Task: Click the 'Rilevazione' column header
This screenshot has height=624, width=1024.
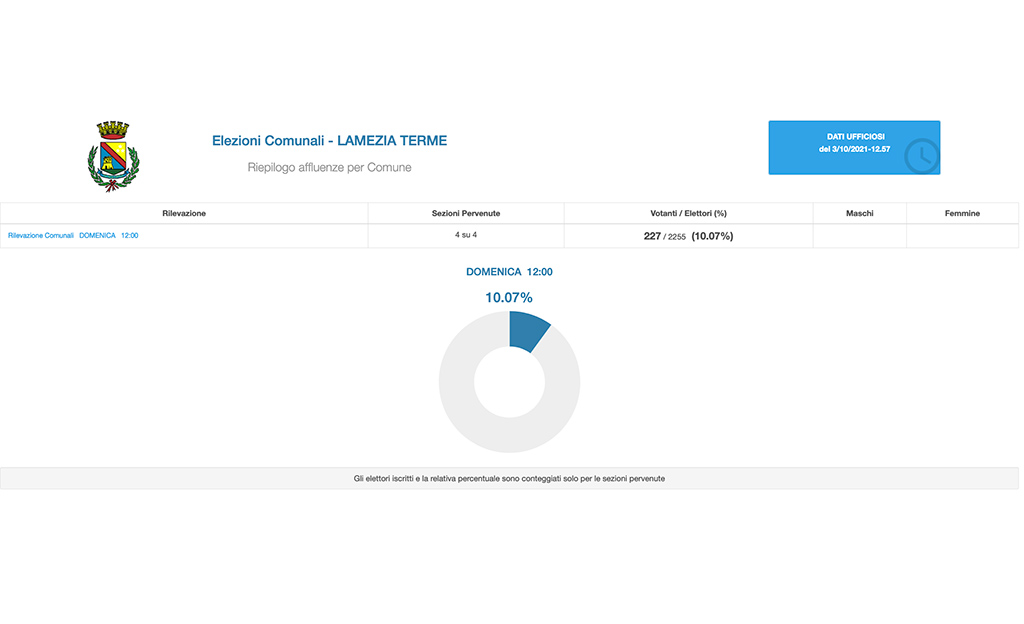Action: tap(184, 213)
